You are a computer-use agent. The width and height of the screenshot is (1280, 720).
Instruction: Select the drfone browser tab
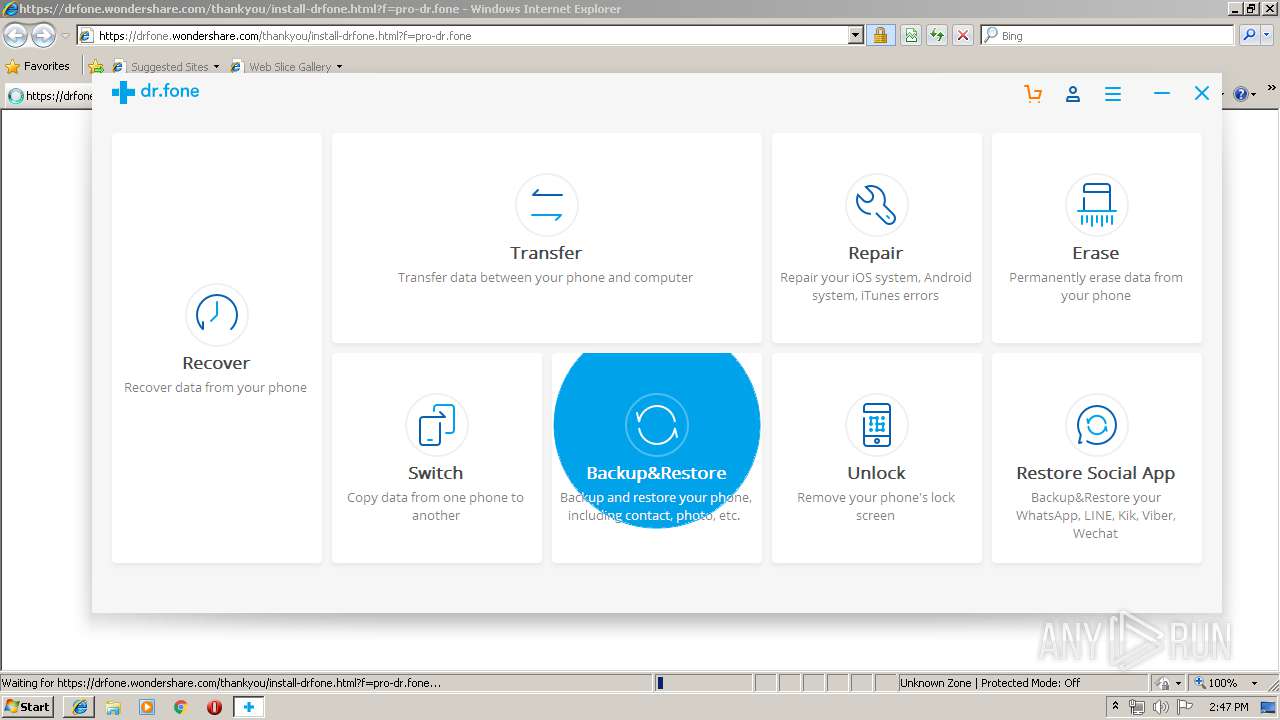pos(50,95)
